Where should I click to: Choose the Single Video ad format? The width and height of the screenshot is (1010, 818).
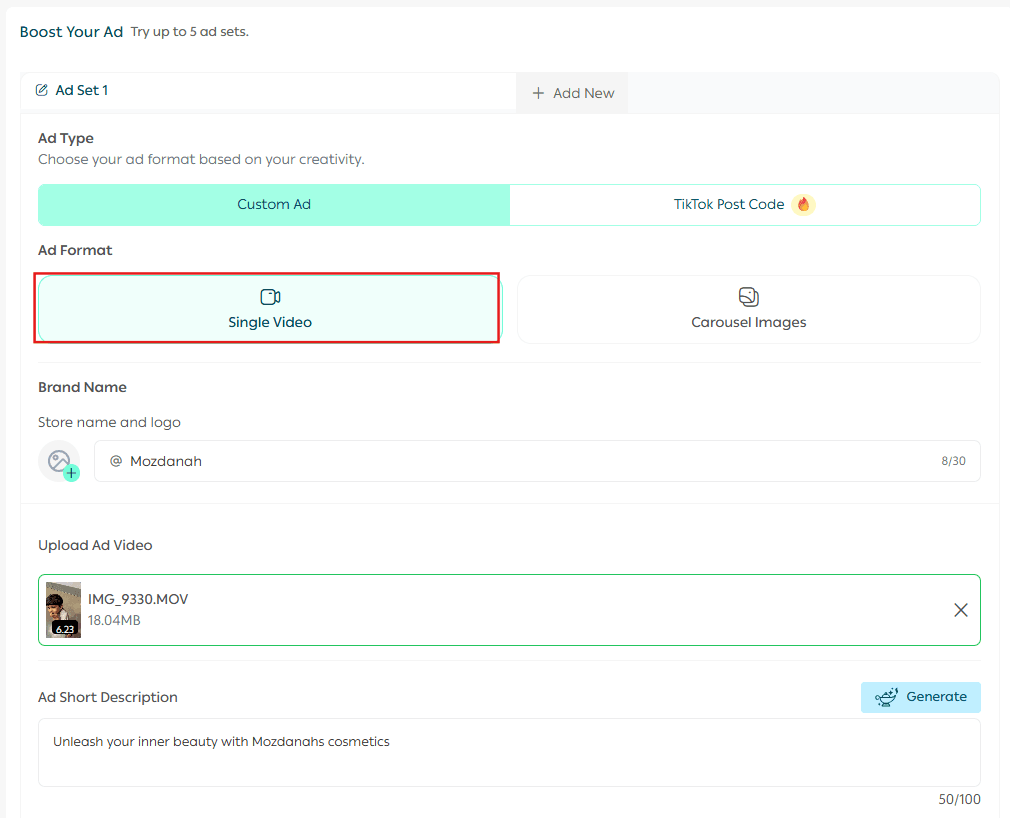point(270,310)
